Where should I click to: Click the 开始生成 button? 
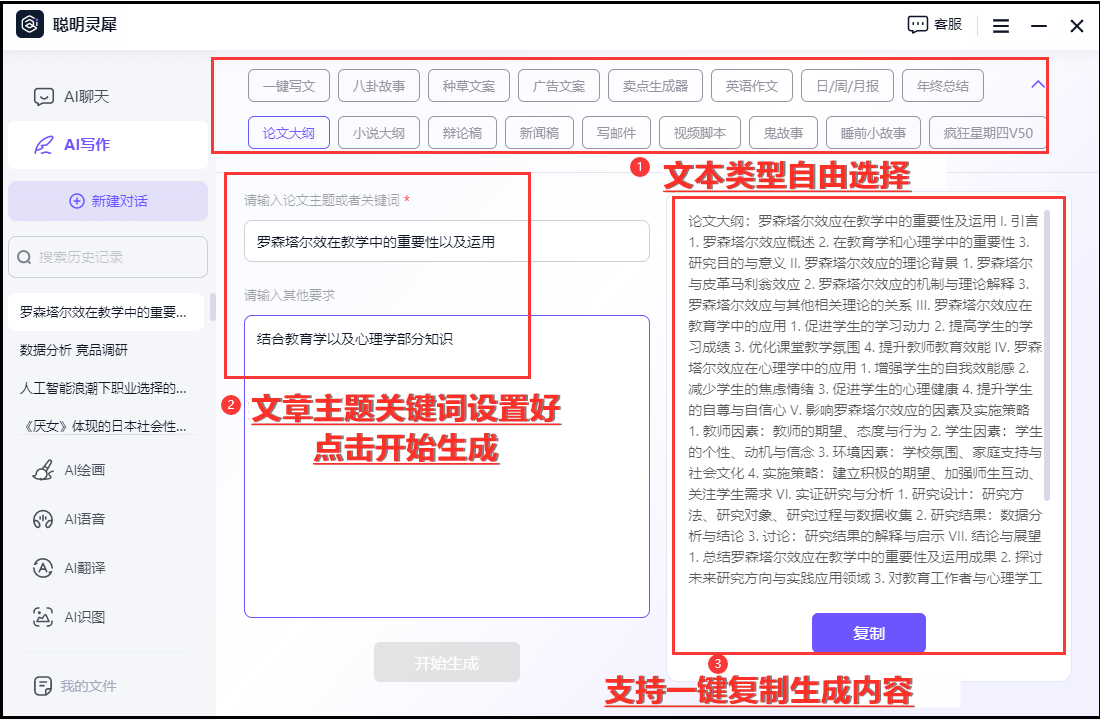(x=447, y=663)
